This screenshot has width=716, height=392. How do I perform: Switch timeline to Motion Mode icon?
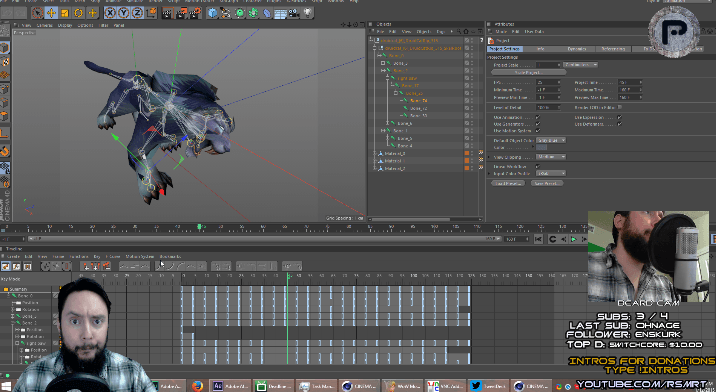click(27, 266)
